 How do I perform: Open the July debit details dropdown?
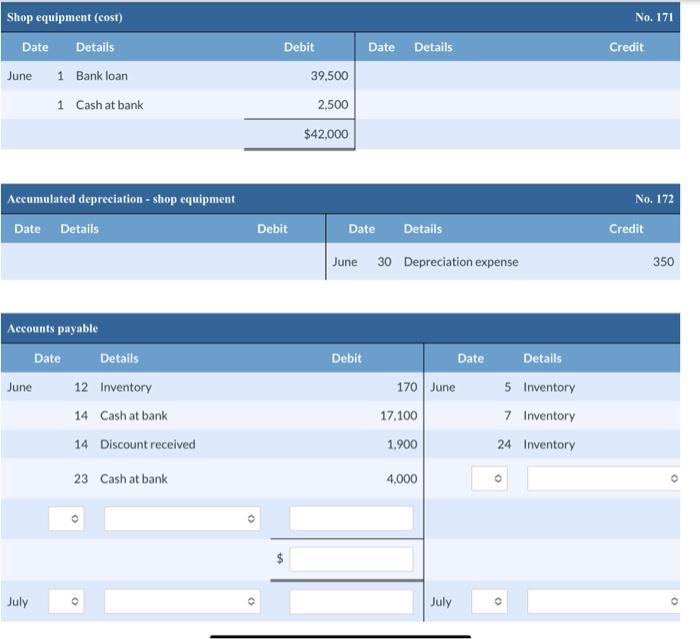pos(182,601)
